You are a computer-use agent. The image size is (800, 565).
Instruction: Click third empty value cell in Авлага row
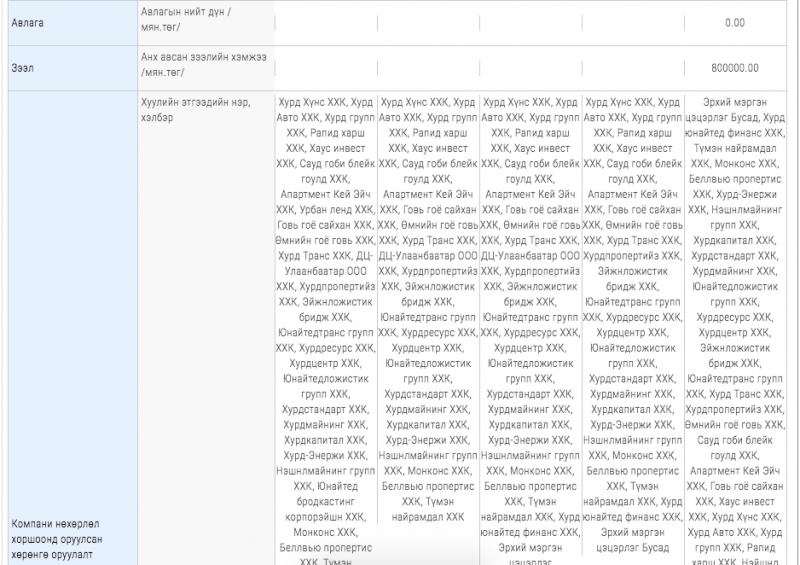531,22
